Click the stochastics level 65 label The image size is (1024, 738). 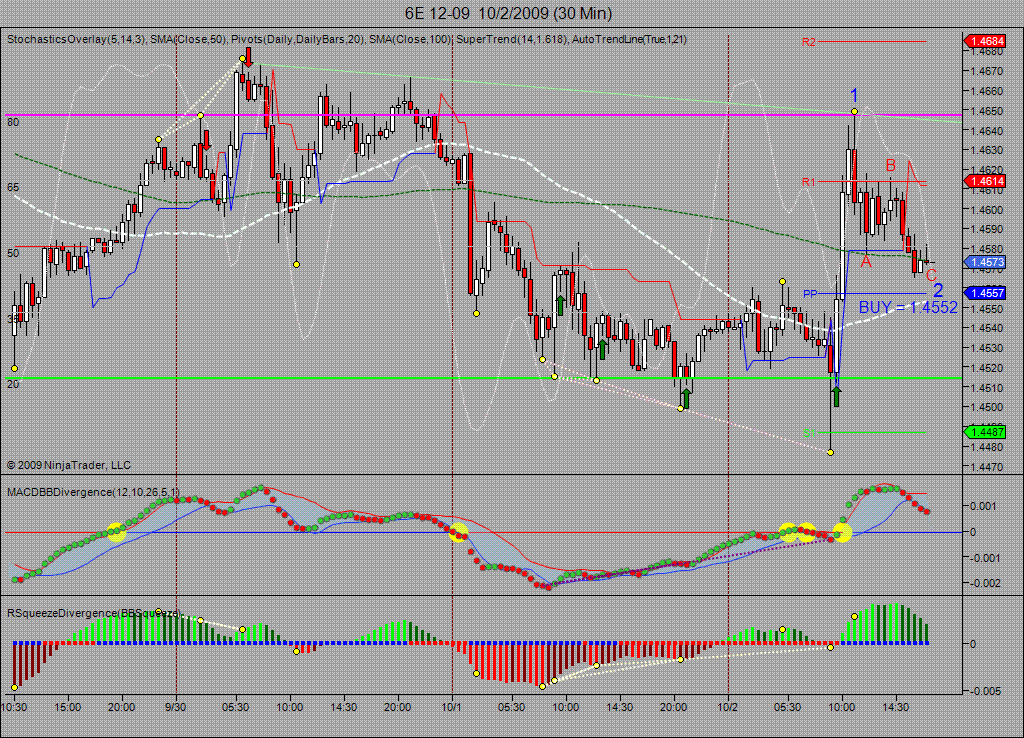pos(13,187)
